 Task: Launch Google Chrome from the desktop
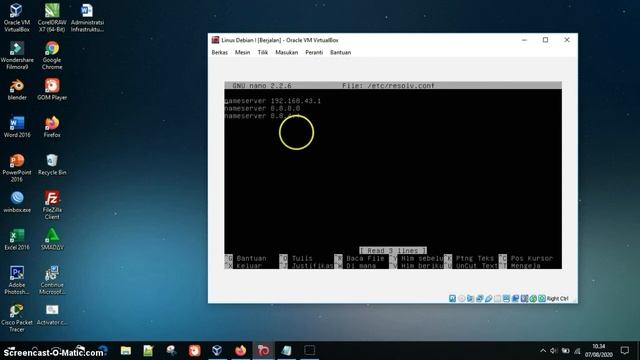(x=52, y=56)
